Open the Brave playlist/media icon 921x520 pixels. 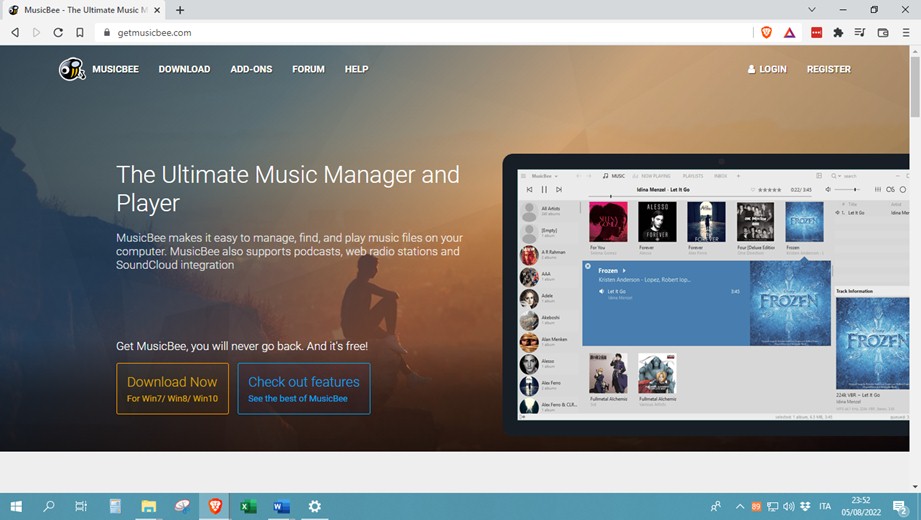(x=860, y=33)
